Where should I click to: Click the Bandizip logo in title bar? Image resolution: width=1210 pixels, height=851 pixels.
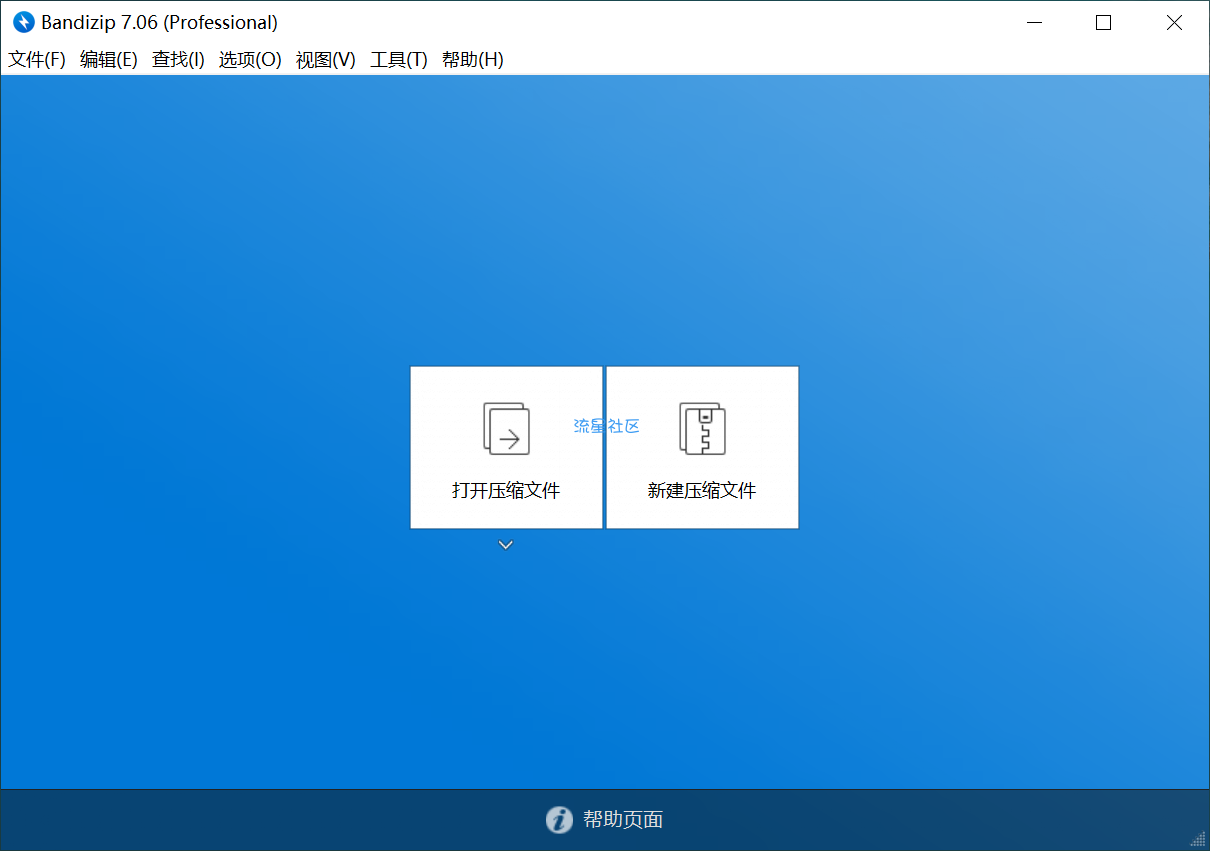pyautogui.click(x=24, y=22)
